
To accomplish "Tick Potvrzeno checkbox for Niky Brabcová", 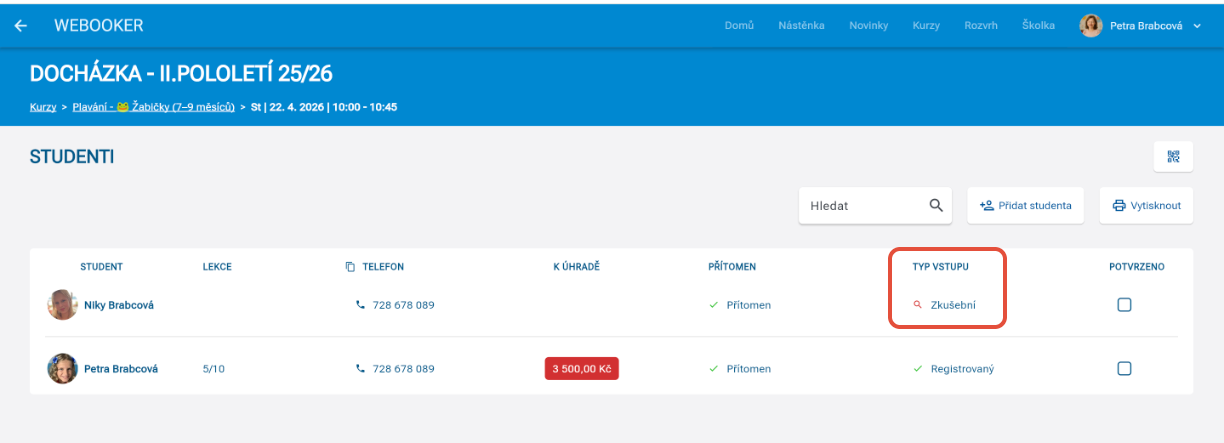I will pos(1124,305).
